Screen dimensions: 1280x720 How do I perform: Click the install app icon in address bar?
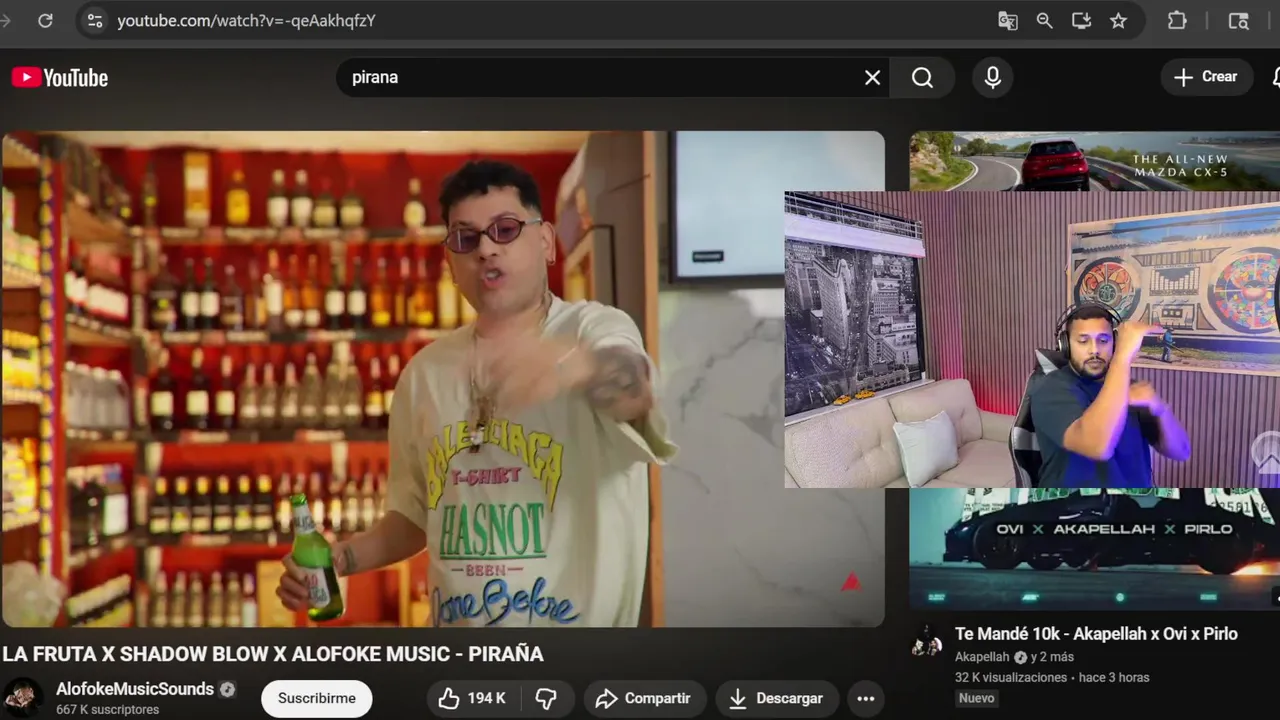pyautogui.click(x=1081, y=20)
